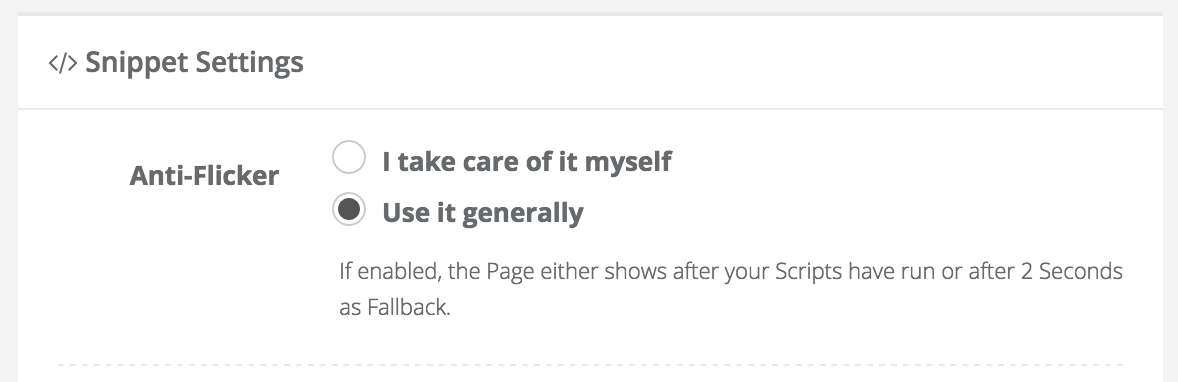
Task: Click the code brackets icon beside Snippet Settings
Action: 62,62
